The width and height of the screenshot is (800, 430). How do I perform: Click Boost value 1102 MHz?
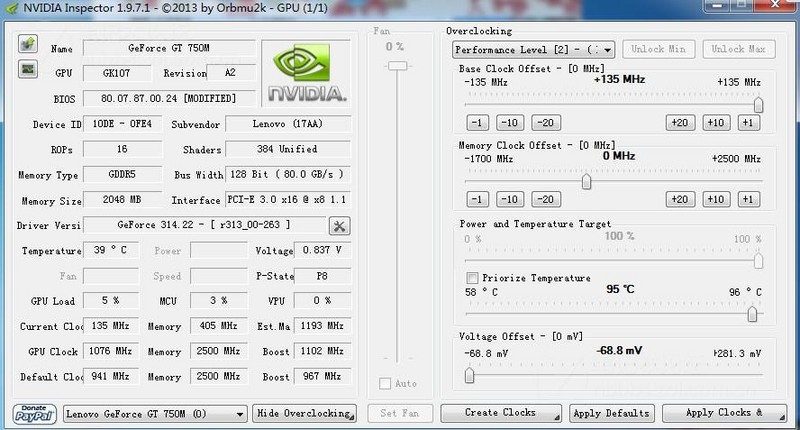click(322, 351)
